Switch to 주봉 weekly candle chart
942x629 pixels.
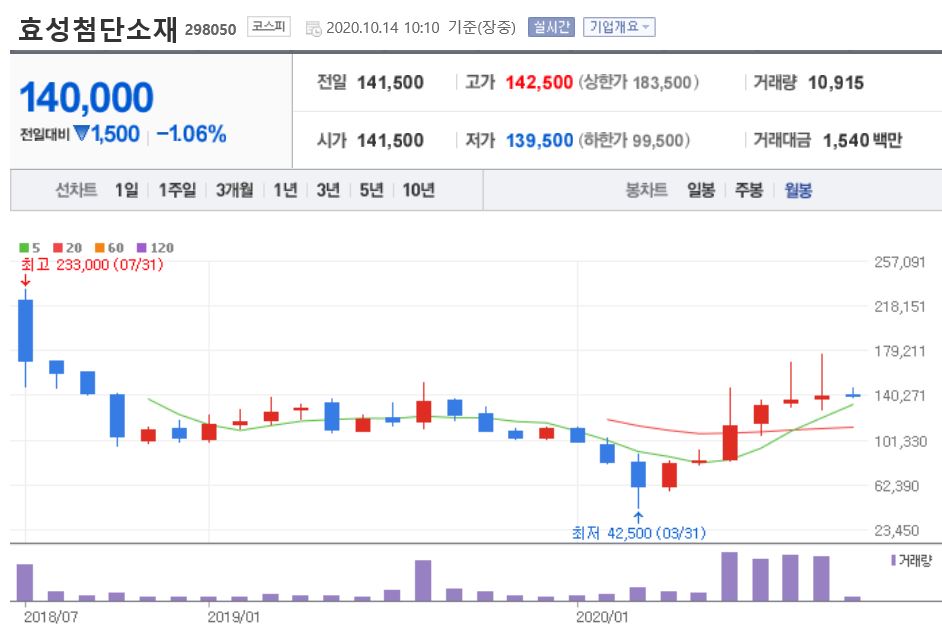tap(749, 190)
